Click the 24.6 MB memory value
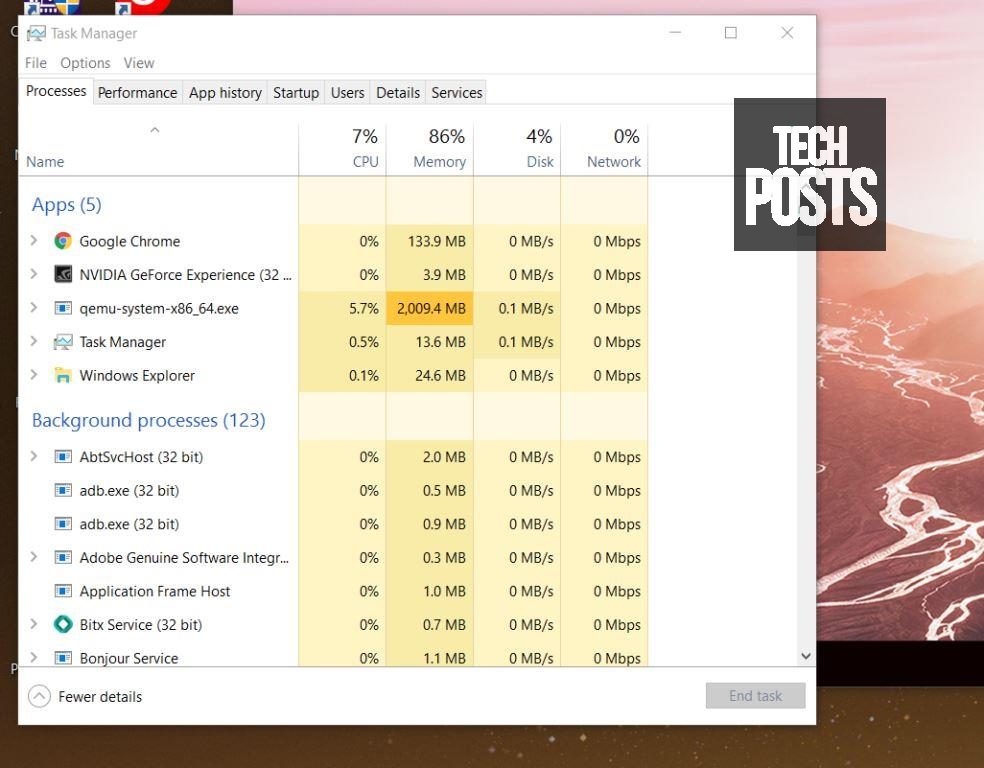 click(x=440, y=376)
